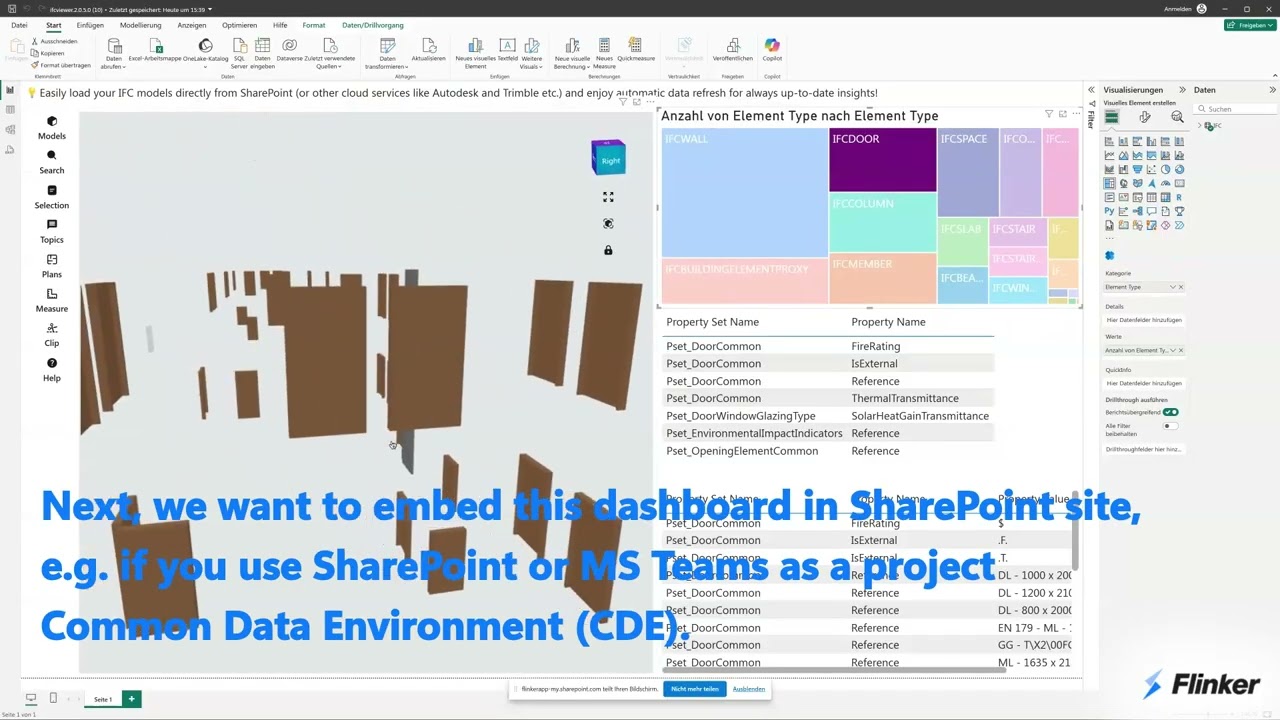Switch to Einfügen ribbon tab
Image resolution: width=1280 pixels, height=720 pixels.
tap(89, 25)
